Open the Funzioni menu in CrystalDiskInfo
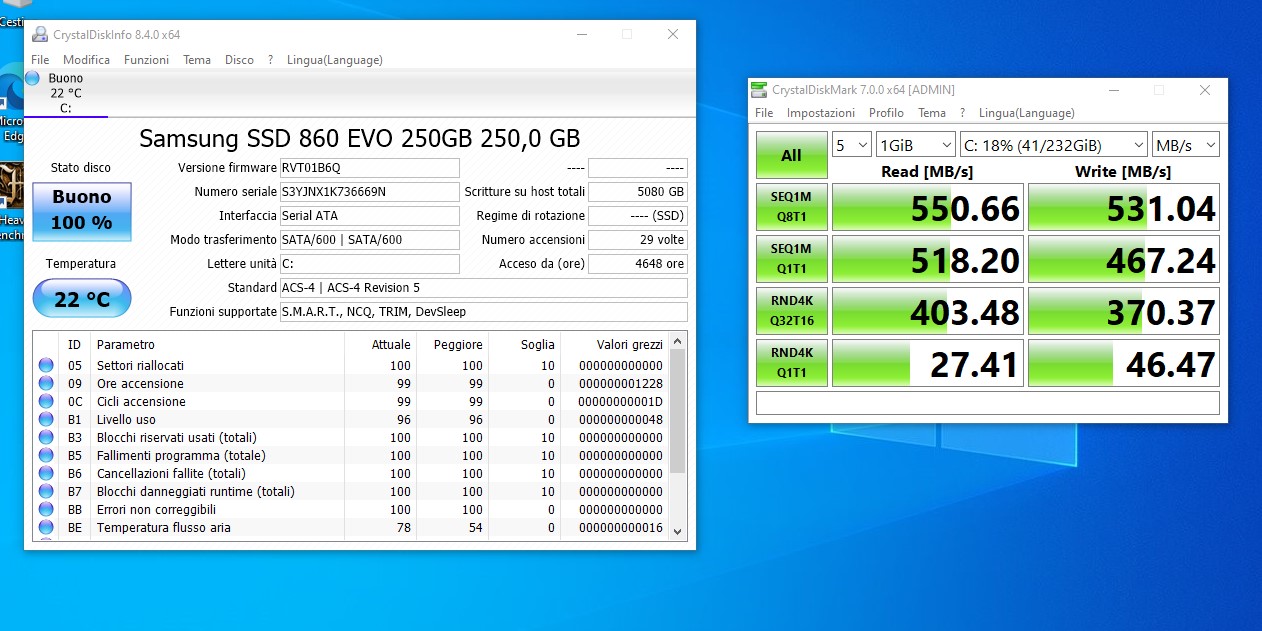 pos(146,60)
